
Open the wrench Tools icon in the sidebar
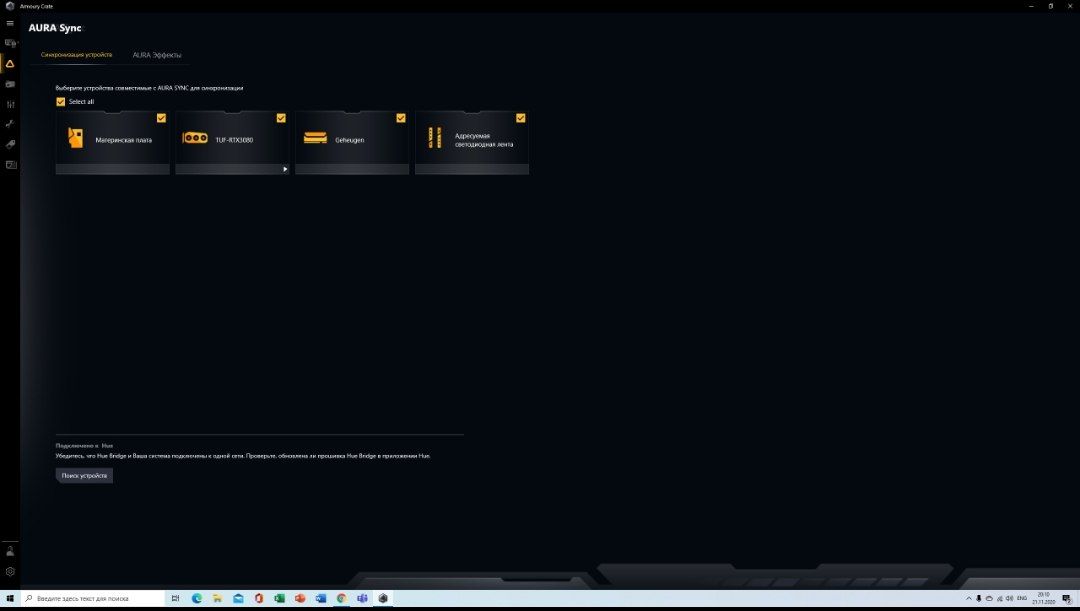click(10, 124)
